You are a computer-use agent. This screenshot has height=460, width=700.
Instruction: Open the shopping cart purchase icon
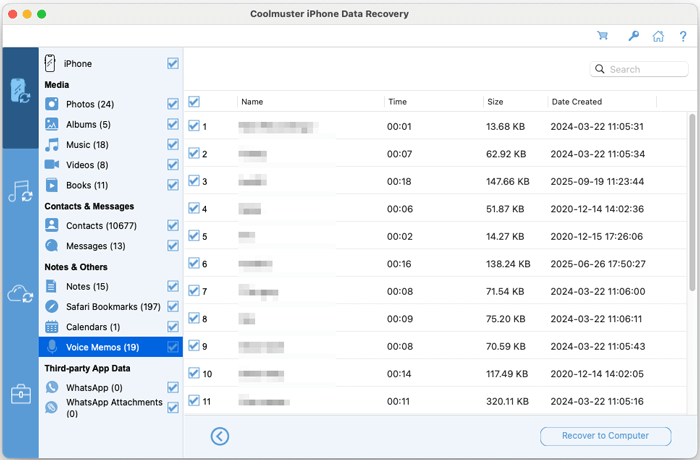click(603, 36)
